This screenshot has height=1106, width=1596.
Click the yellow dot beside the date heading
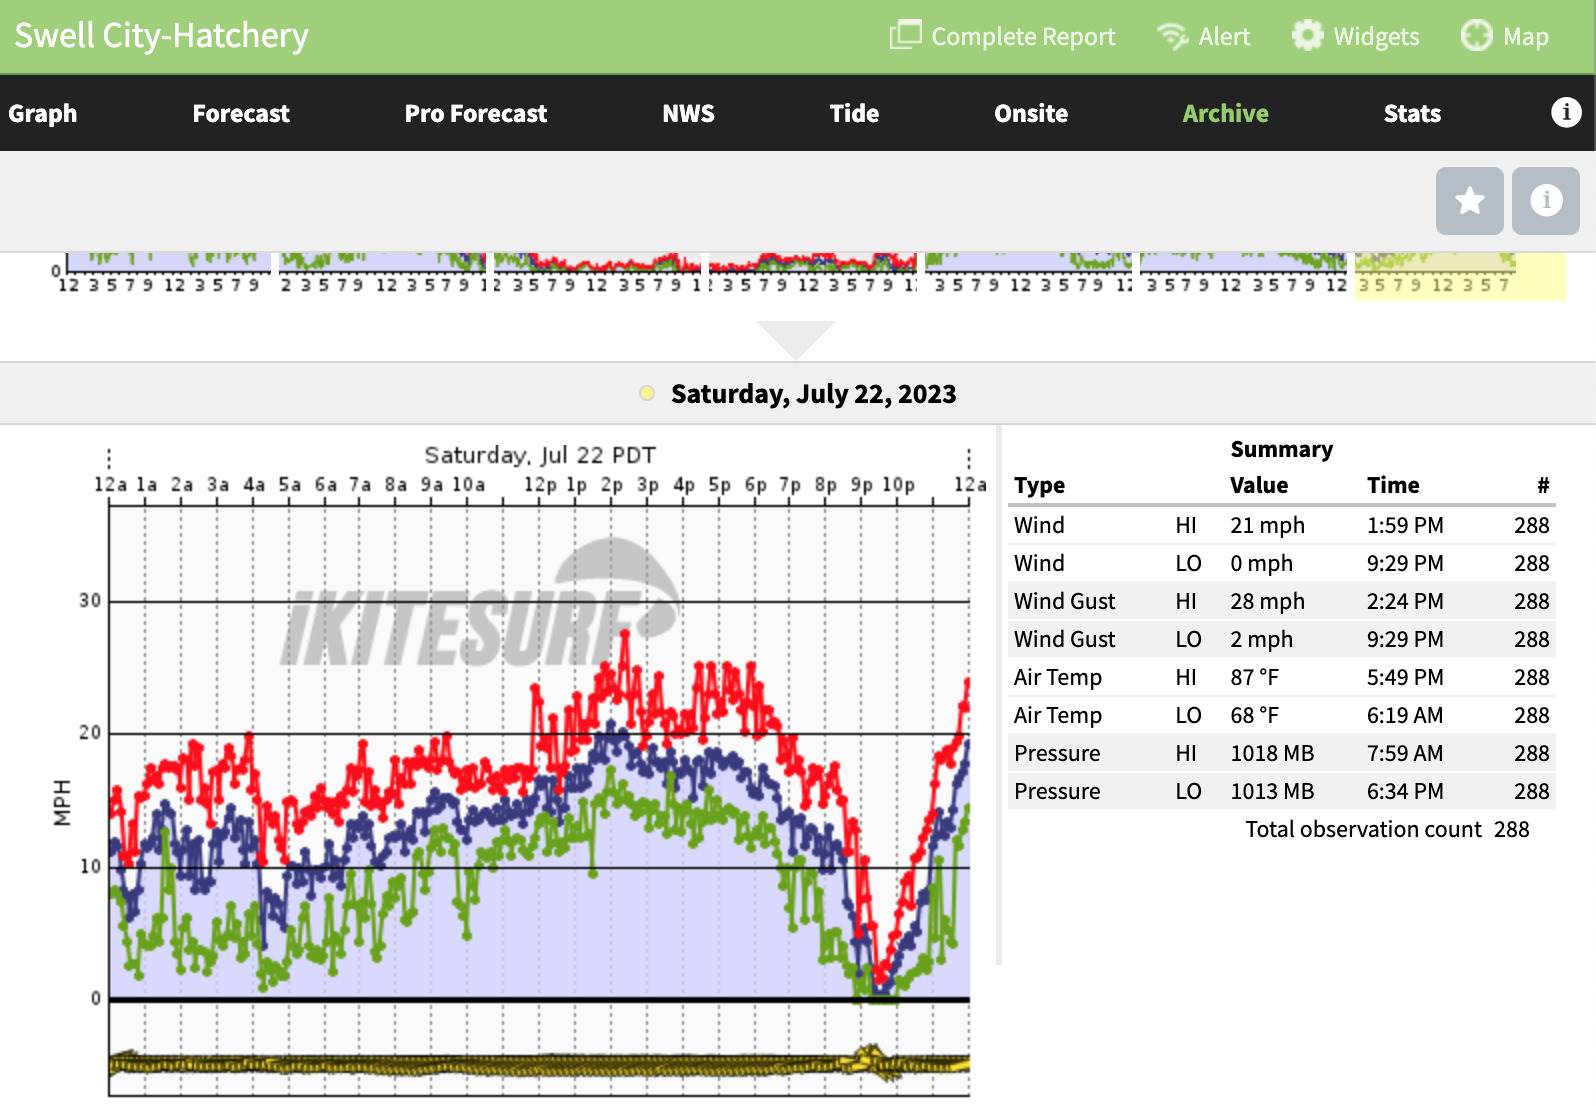click(647, 393)
